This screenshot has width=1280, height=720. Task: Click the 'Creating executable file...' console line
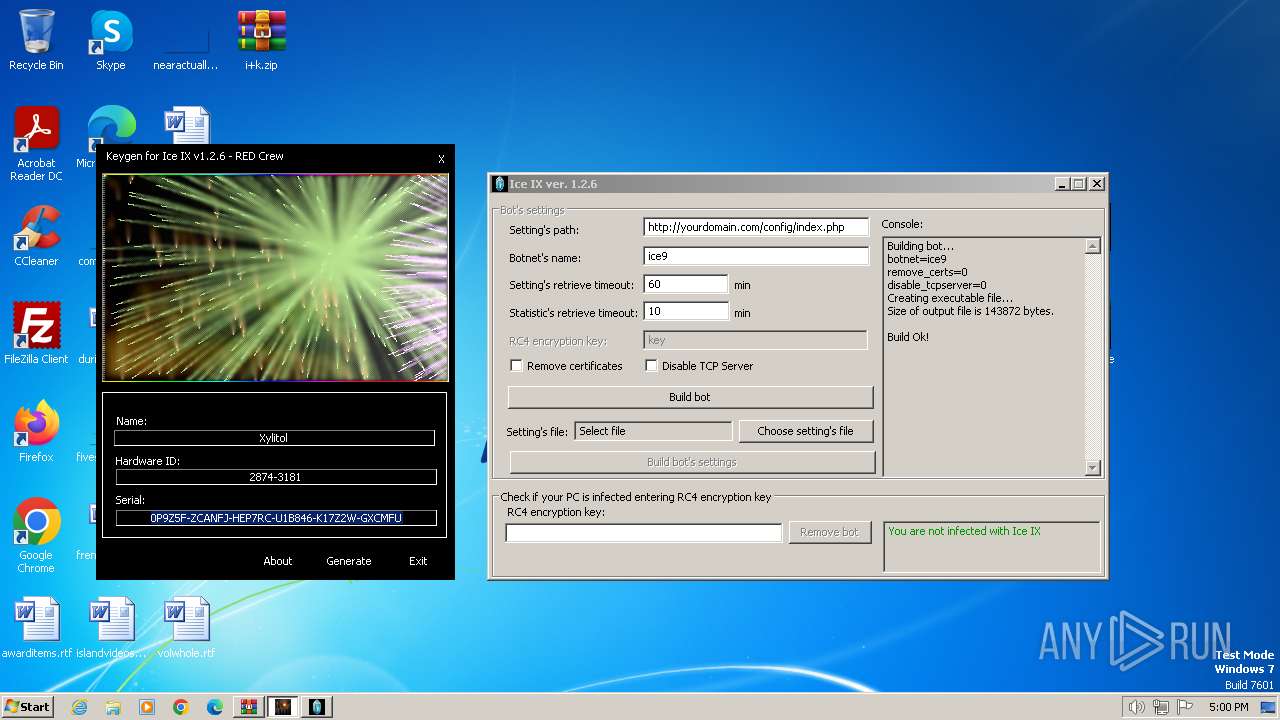(x=950, y=298)
